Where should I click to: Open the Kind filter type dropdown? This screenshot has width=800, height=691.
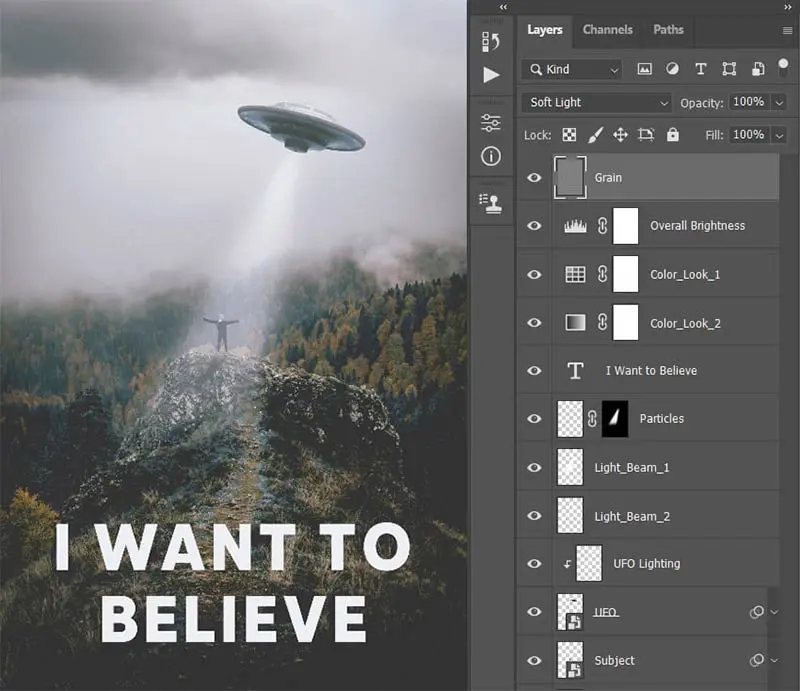click(x=572, y=69)
